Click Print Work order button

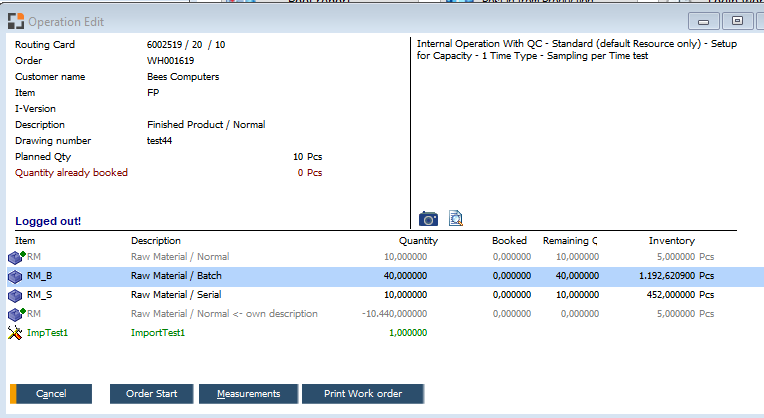(x=362, y=394)
